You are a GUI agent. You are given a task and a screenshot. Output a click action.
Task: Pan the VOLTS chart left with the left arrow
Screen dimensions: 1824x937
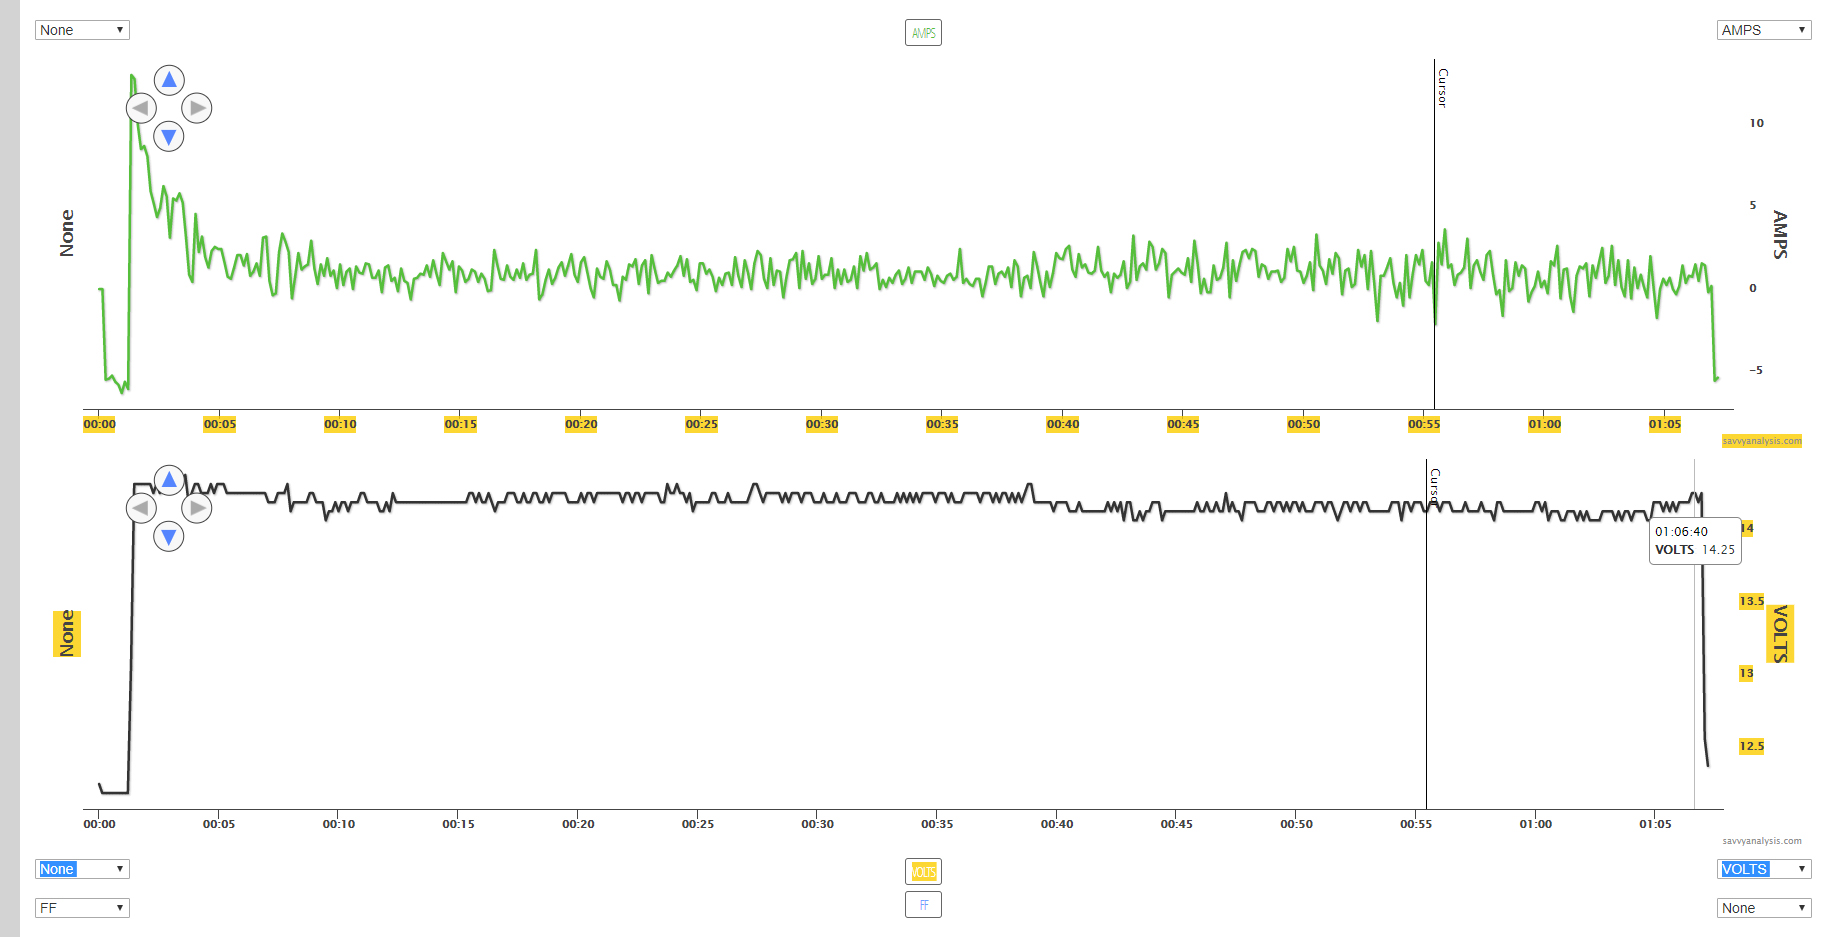point(141,508)
